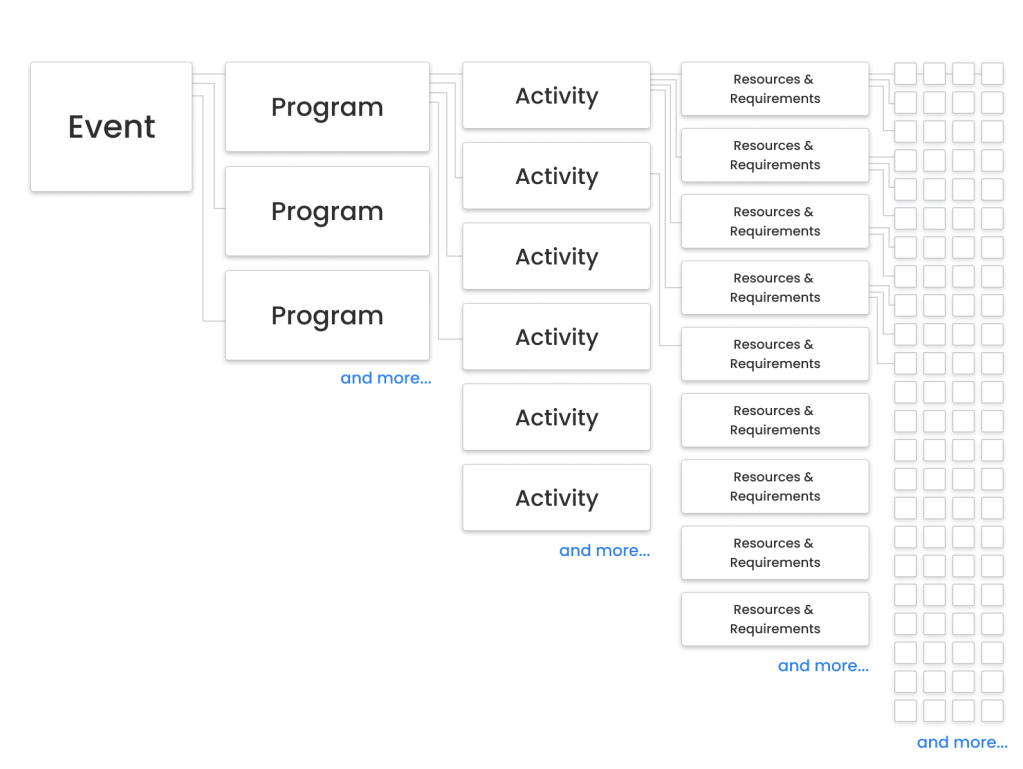Click top-left small square in the grid

(905, 73)
